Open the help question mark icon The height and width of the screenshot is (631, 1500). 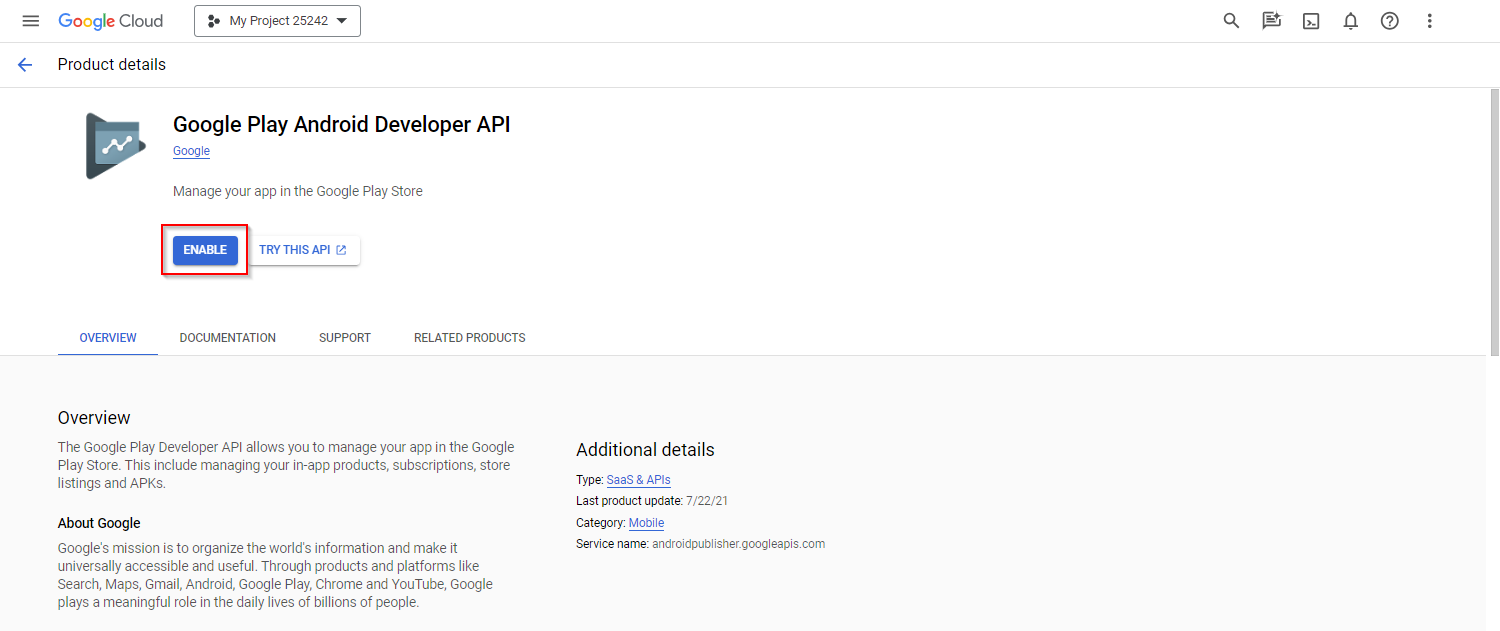(1389, 21)
